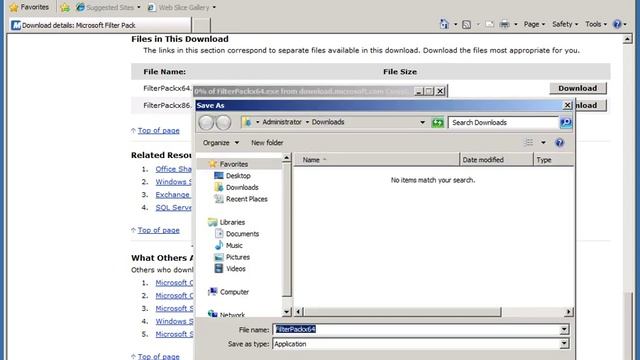Select Administrator in the address breadcrumb

pos(282,122)
